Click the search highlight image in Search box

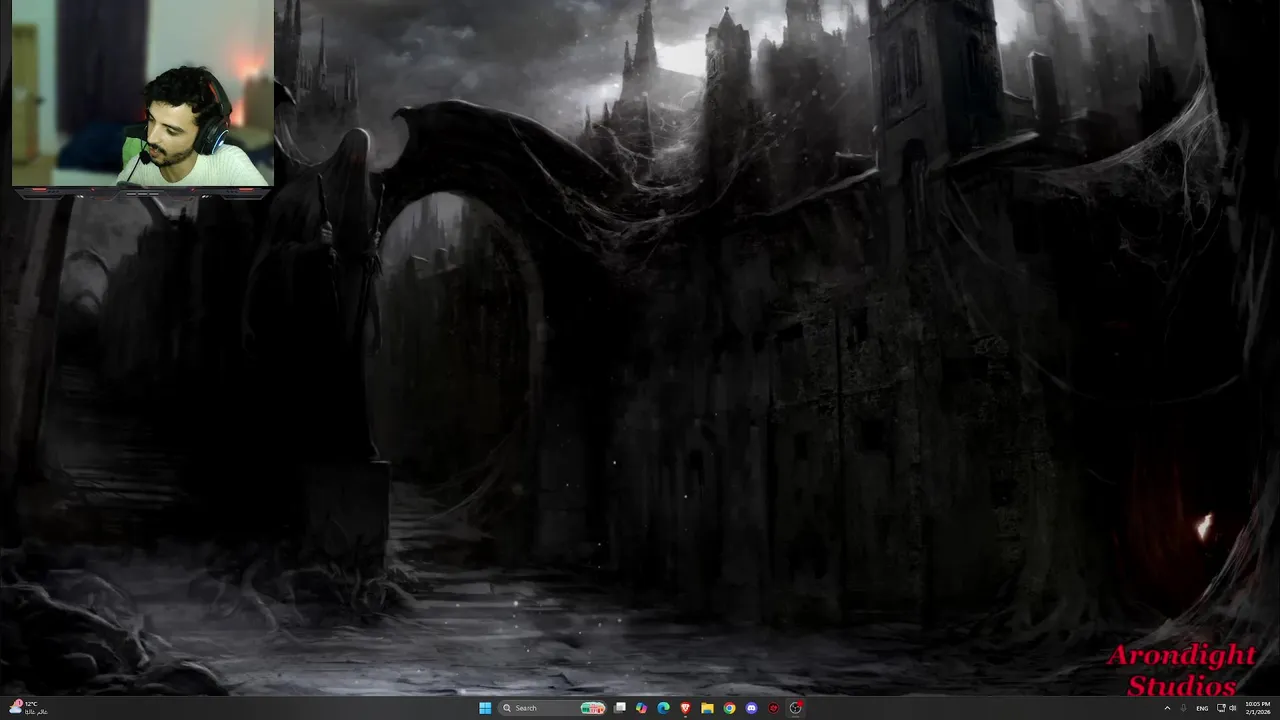pyautogui.click(x=593, y=708)
